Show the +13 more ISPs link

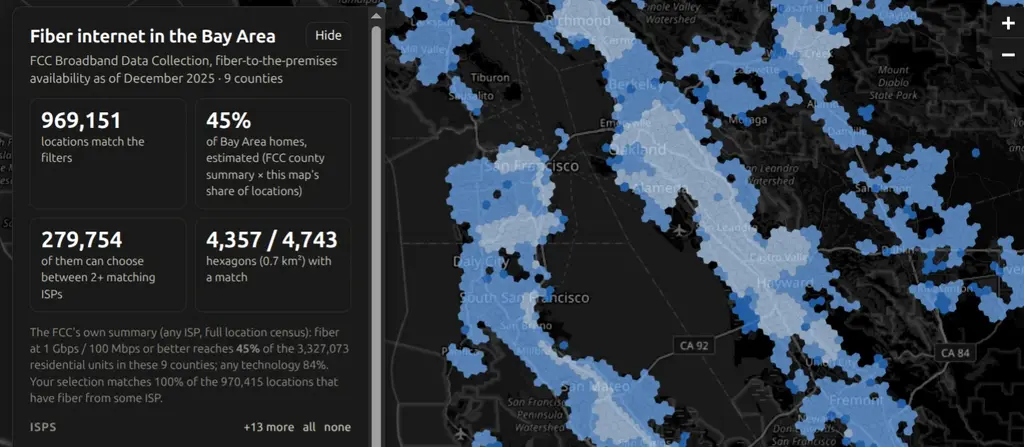(x=269, y=427)
